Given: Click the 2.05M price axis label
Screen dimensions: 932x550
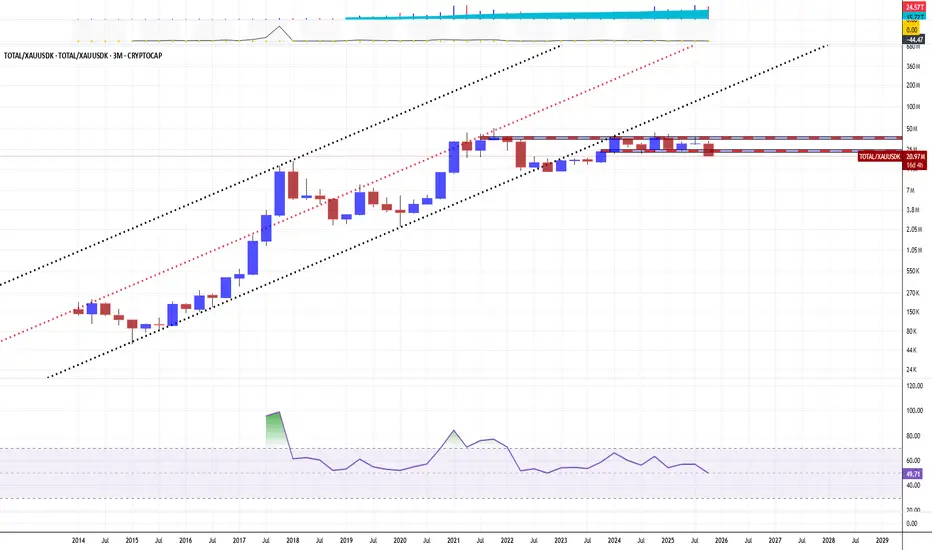Looking at the screenshot, I should (914, 230).
